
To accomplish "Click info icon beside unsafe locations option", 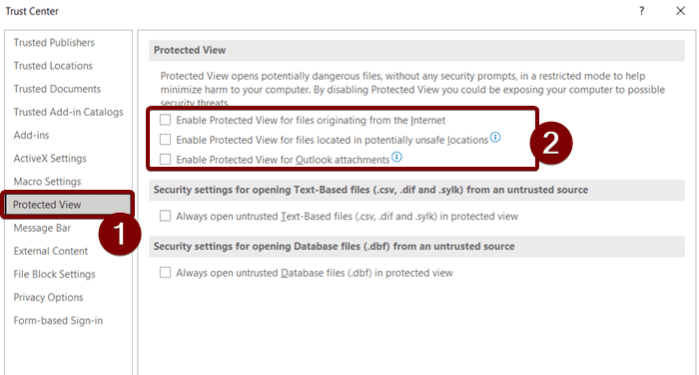I will point(495,137).
